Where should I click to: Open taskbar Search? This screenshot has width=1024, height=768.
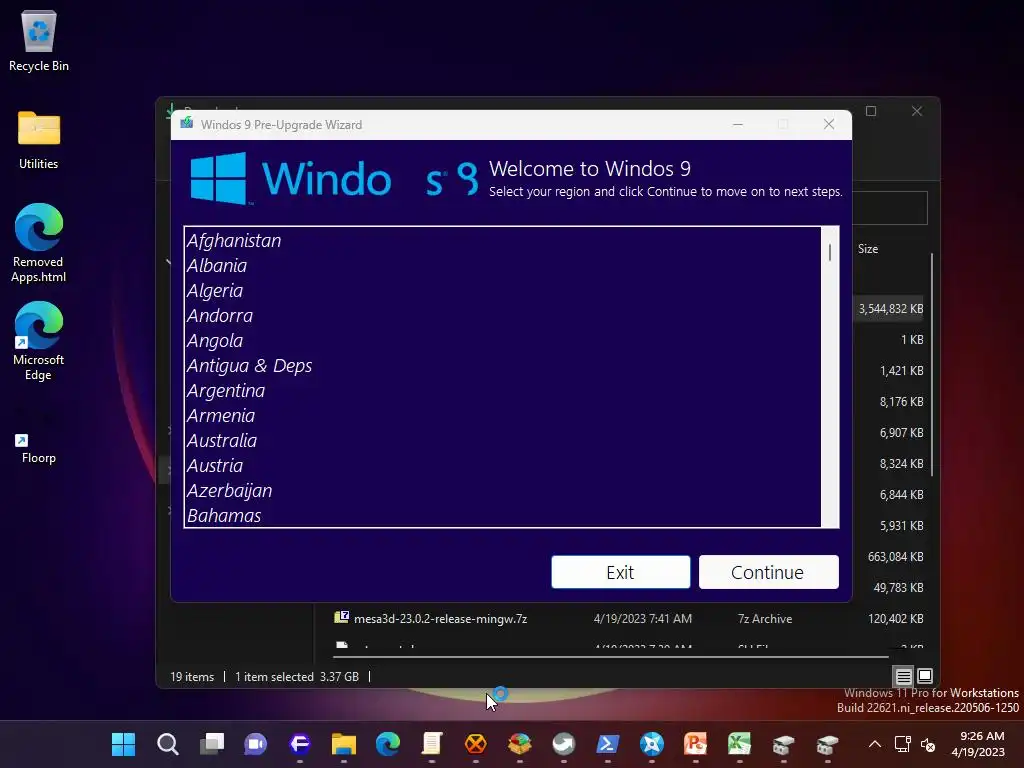167,743
